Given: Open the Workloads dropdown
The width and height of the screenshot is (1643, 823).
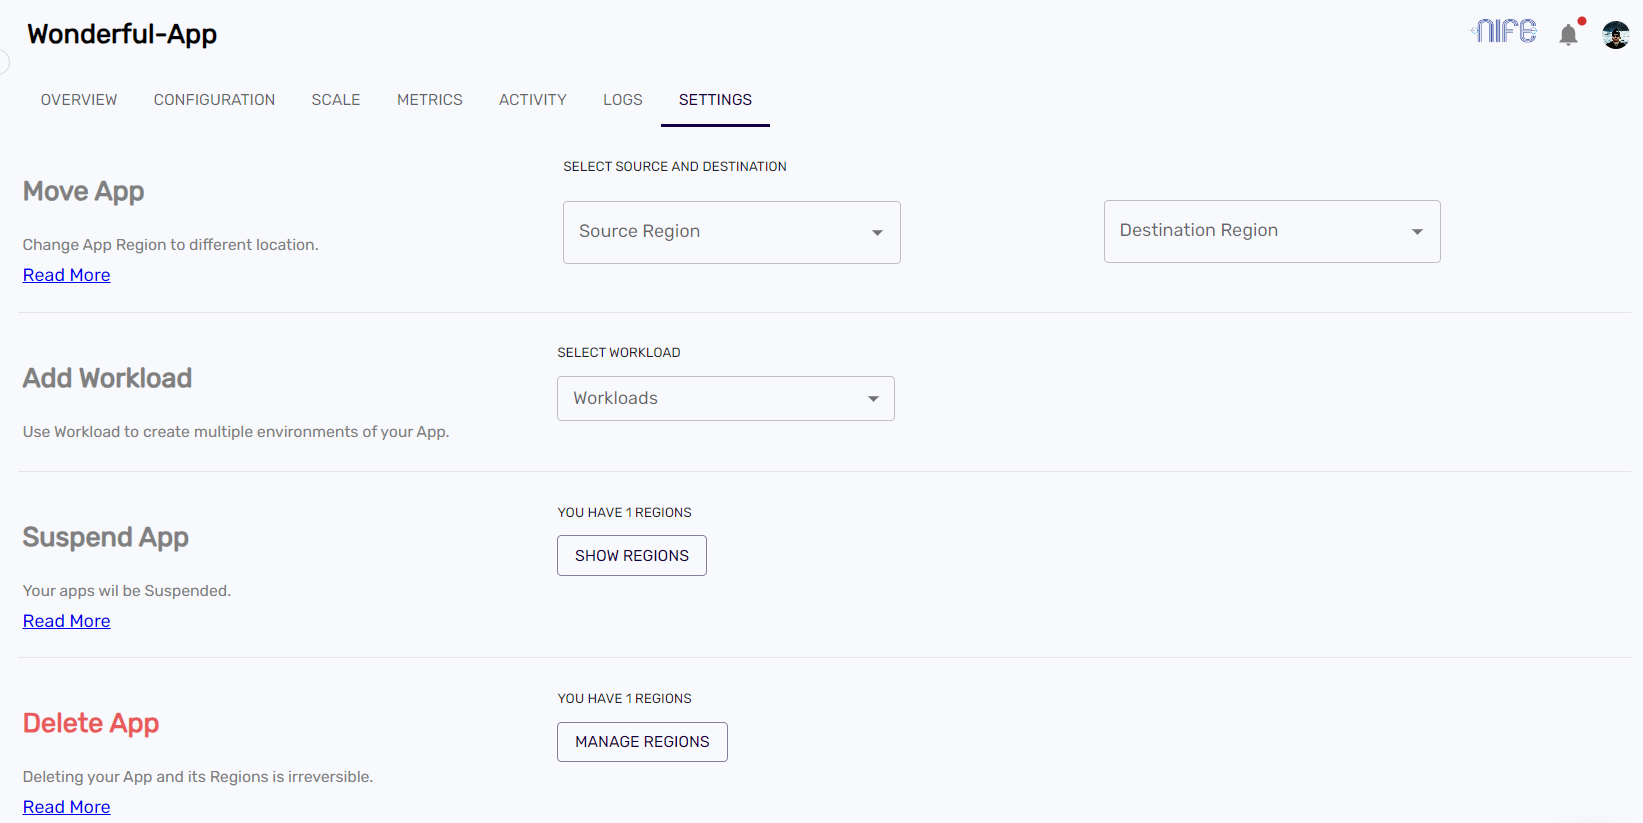Looking at the screenshot, I should [725, 398].
